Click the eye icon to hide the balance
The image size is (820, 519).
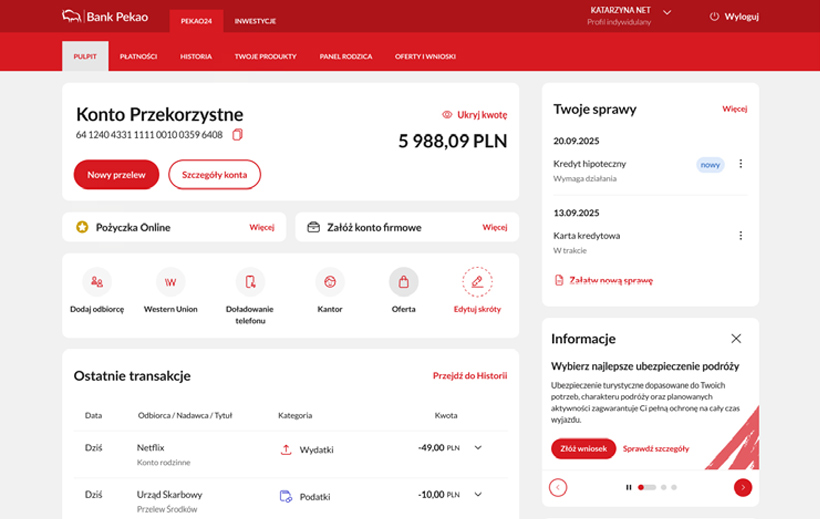(447, 115)
